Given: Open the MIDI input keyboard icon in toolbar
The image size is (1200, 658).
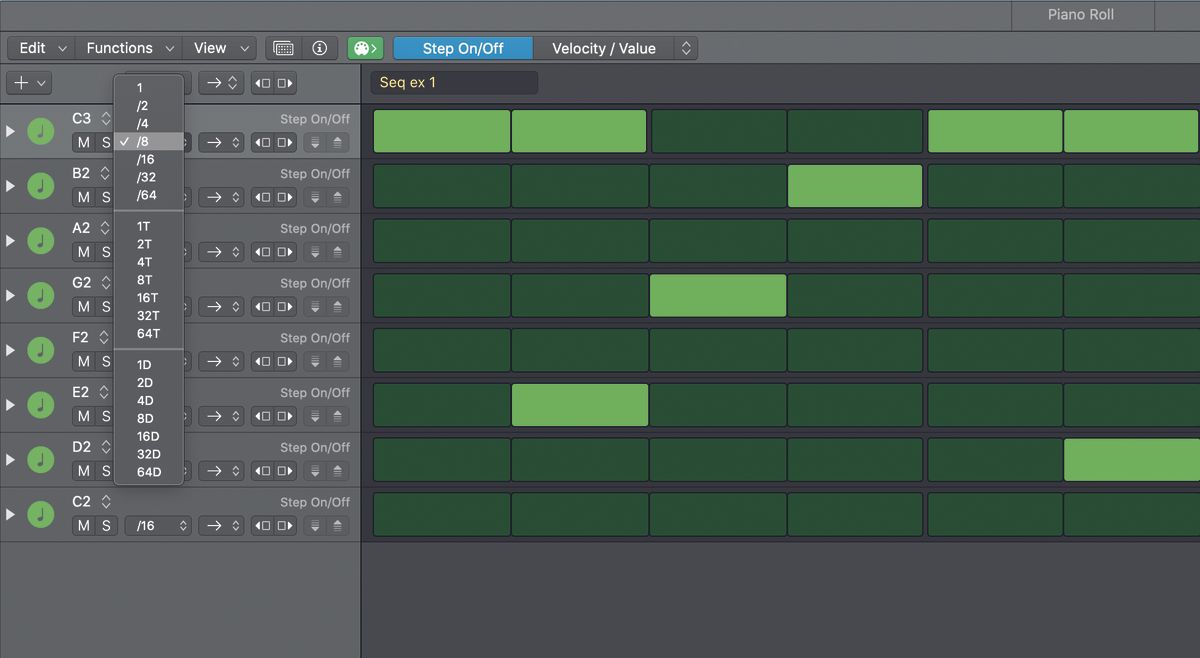Looking at the screenshot, I should pyautogui.click(x=283, y=48).
